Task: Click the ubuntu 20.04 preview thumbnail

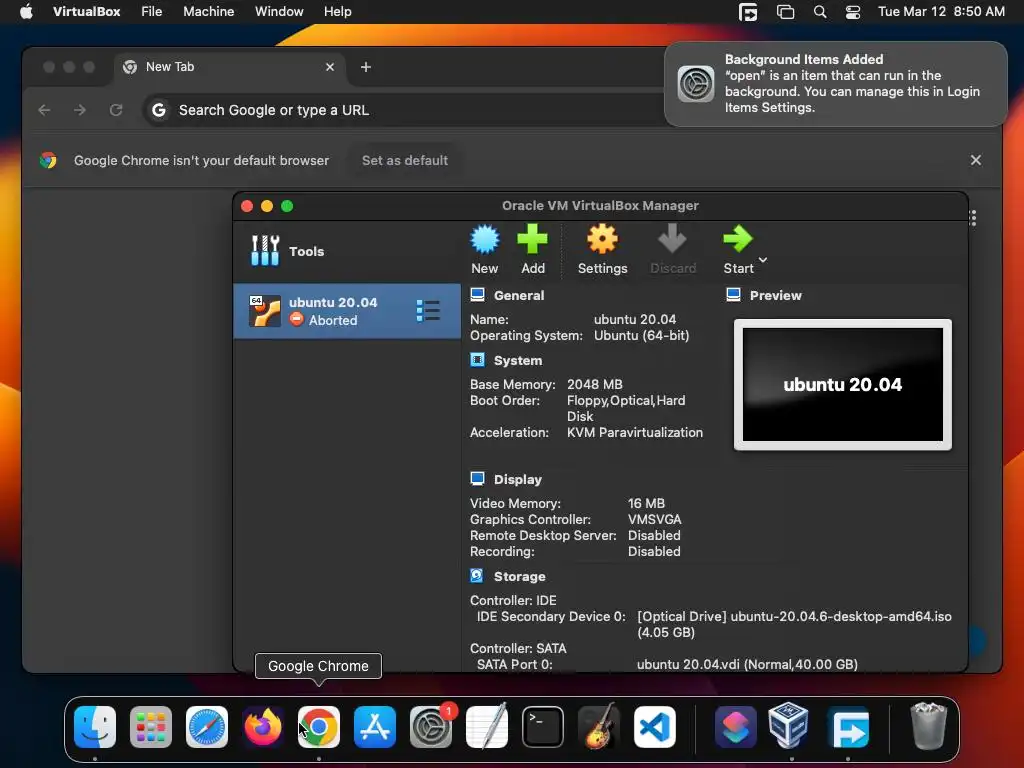Action: pyautogui.click(x=842, y=385)
